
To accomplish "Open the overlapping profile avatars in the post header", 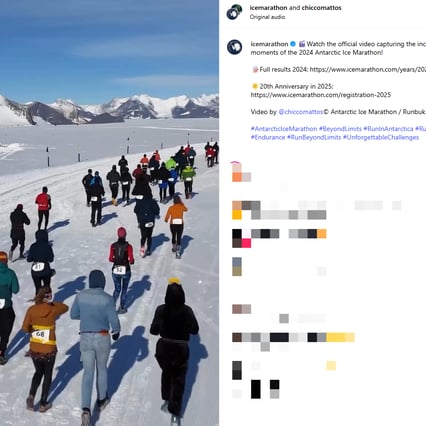I will (234, 12).
